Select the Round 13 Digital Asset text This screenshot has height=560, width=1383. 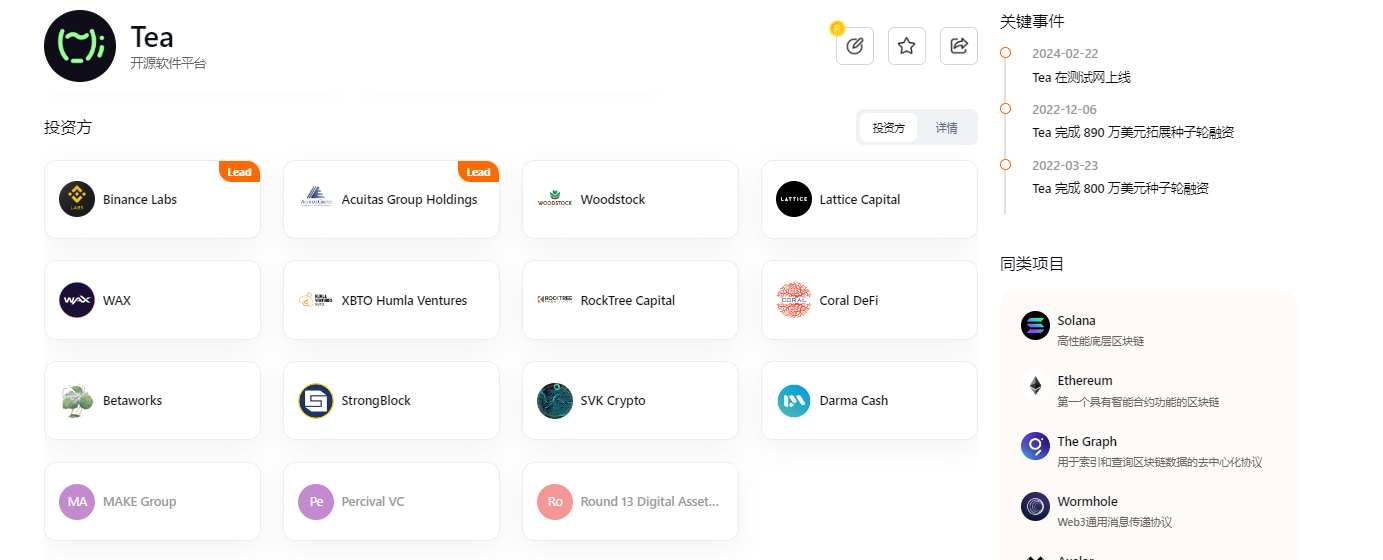(x=650, y=501)
